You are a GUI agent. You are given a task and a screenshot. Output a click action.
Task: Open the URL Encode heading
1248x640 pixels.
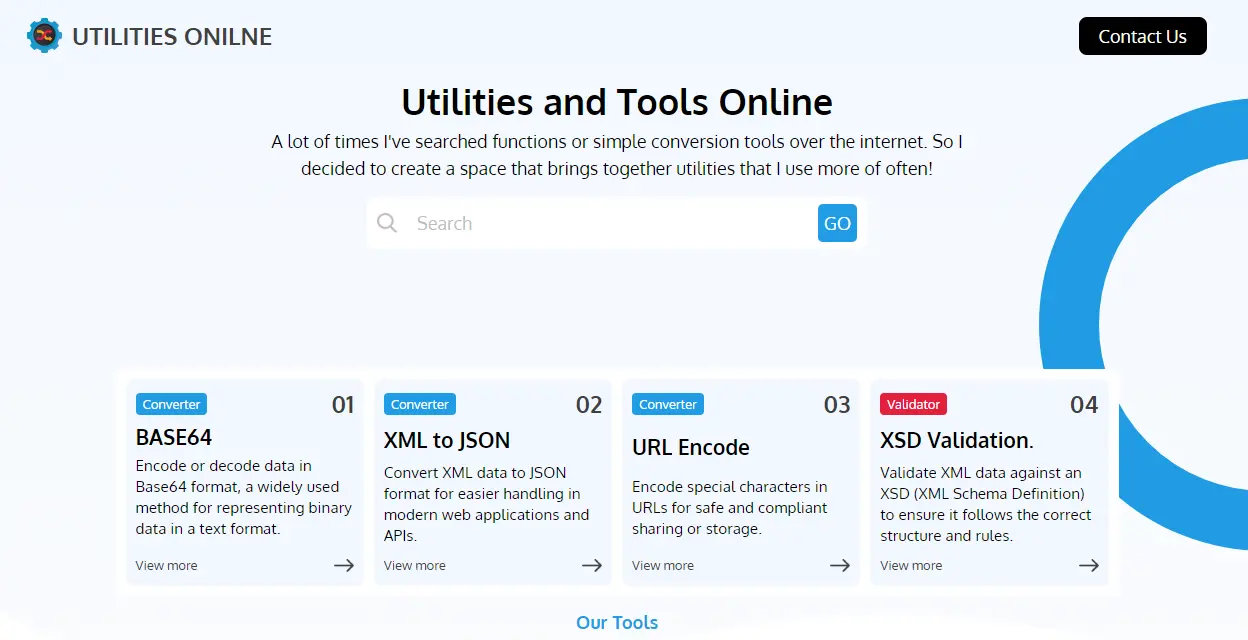point(691,447)
